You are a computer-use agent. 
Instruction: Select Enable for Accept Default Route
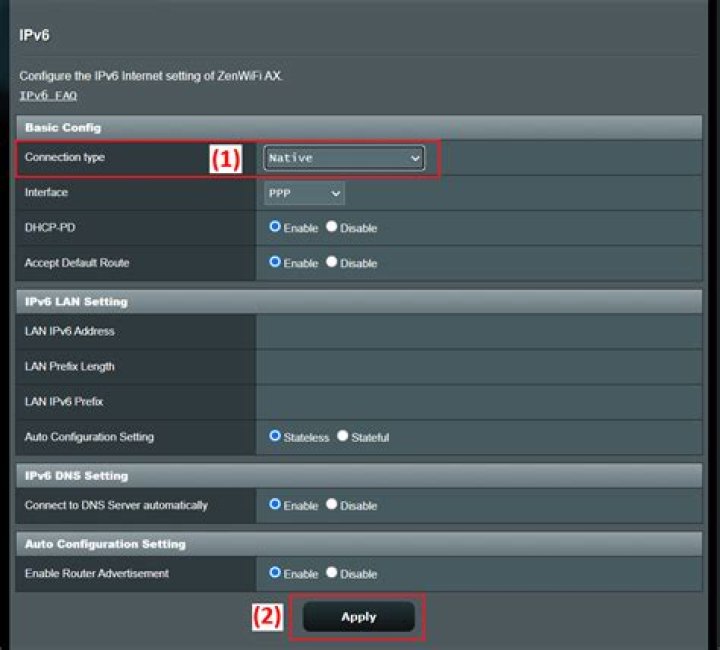(275, 262)
